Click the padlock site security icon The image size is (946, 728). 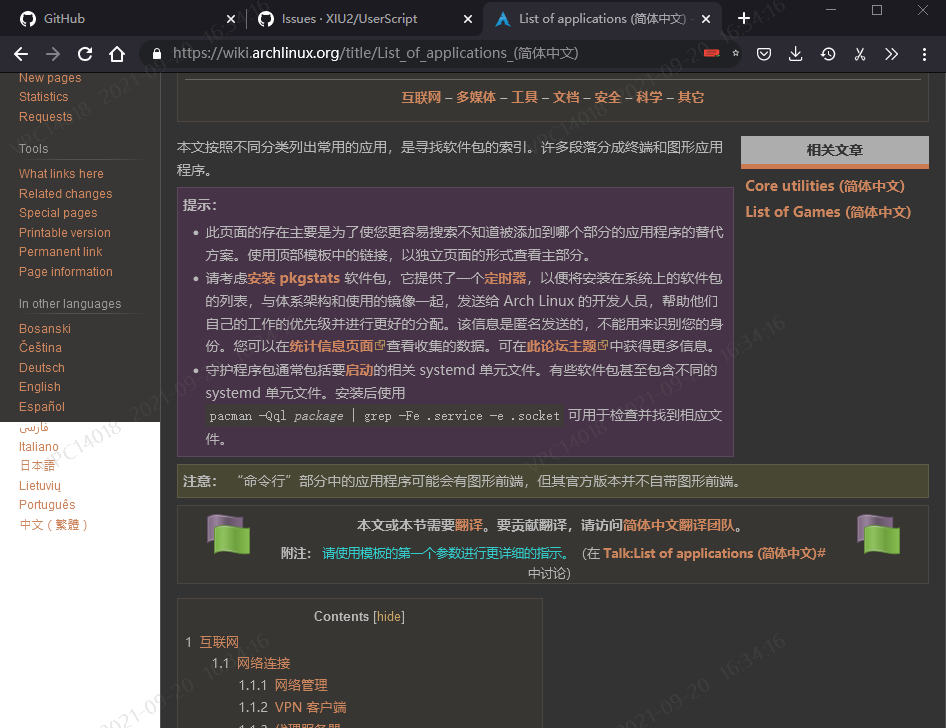pos(156,54)
